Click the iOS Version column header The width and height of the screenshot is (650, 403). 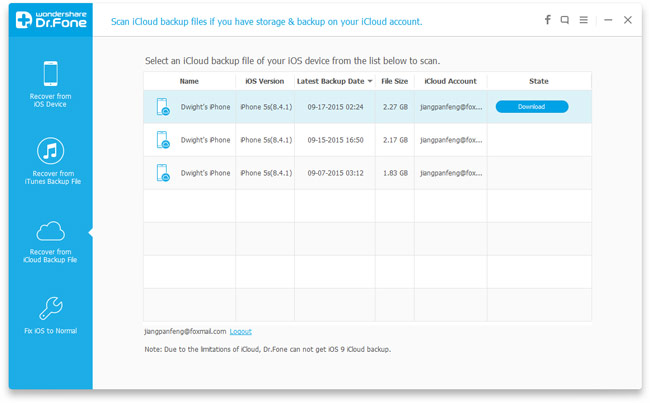(x=264, y=81)
